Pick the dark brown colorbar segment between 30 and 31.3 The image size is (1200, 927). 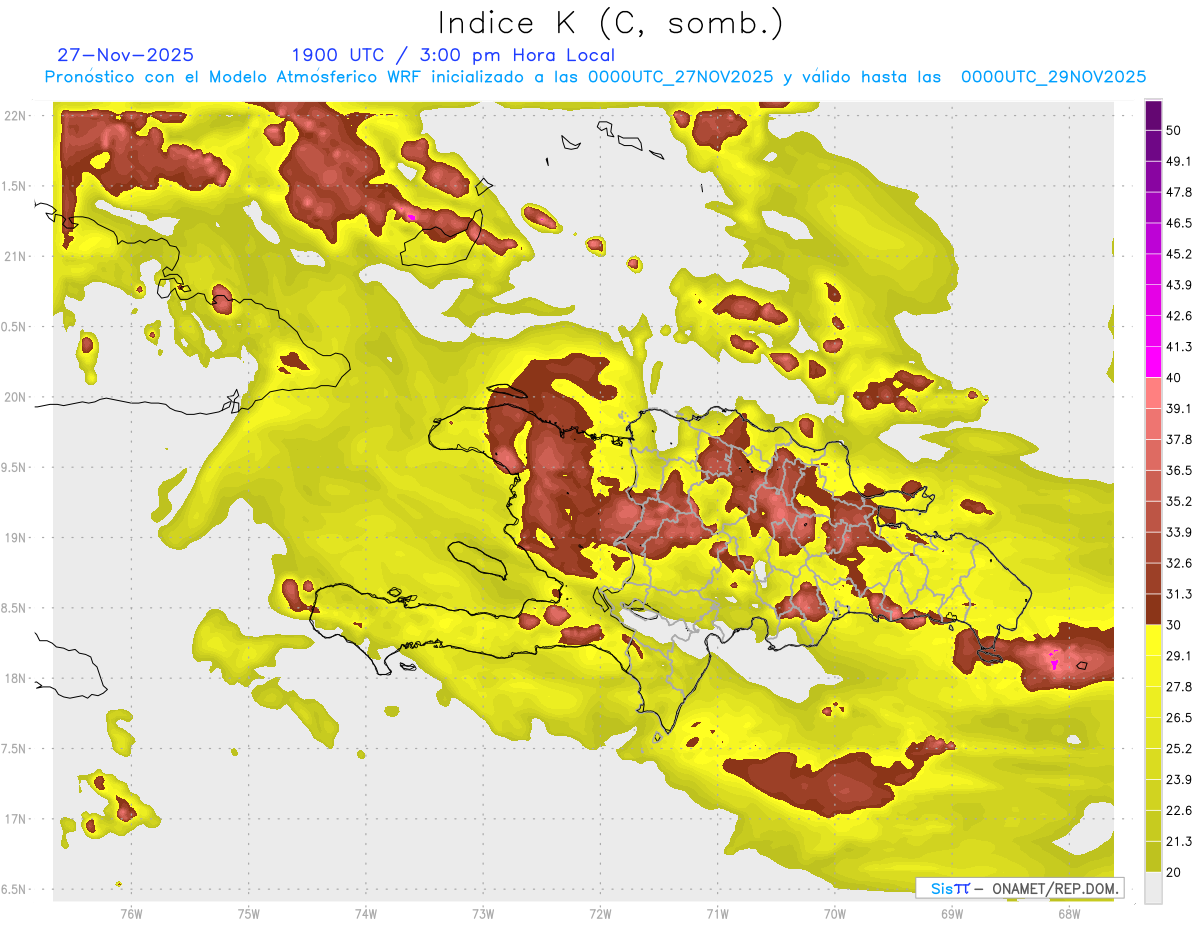tap(1153, 609)
